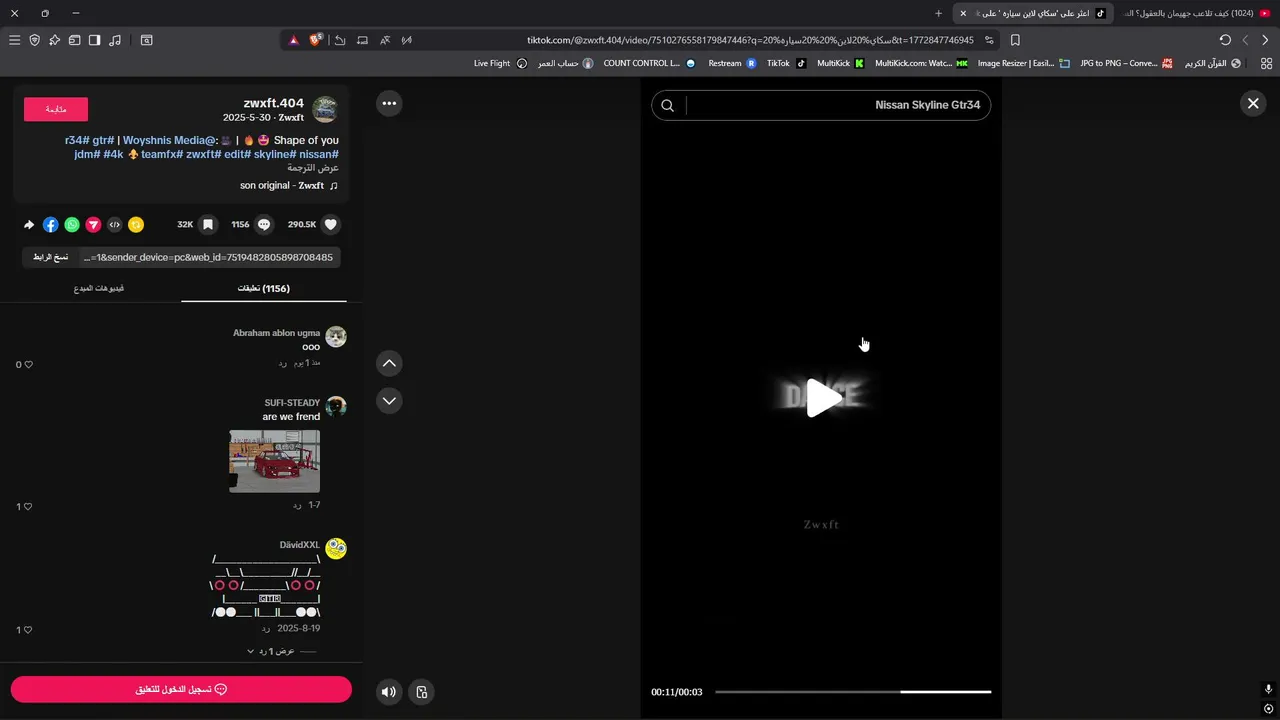The image size is (1280, 720).
Task: Get the embed code icon
Action: pos(115,225)
